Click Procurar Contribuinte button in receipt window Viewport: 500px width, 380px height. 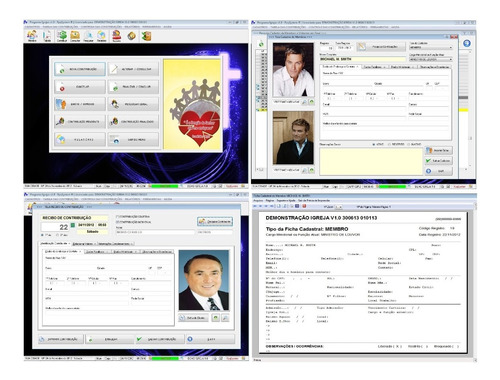(215, 221)
